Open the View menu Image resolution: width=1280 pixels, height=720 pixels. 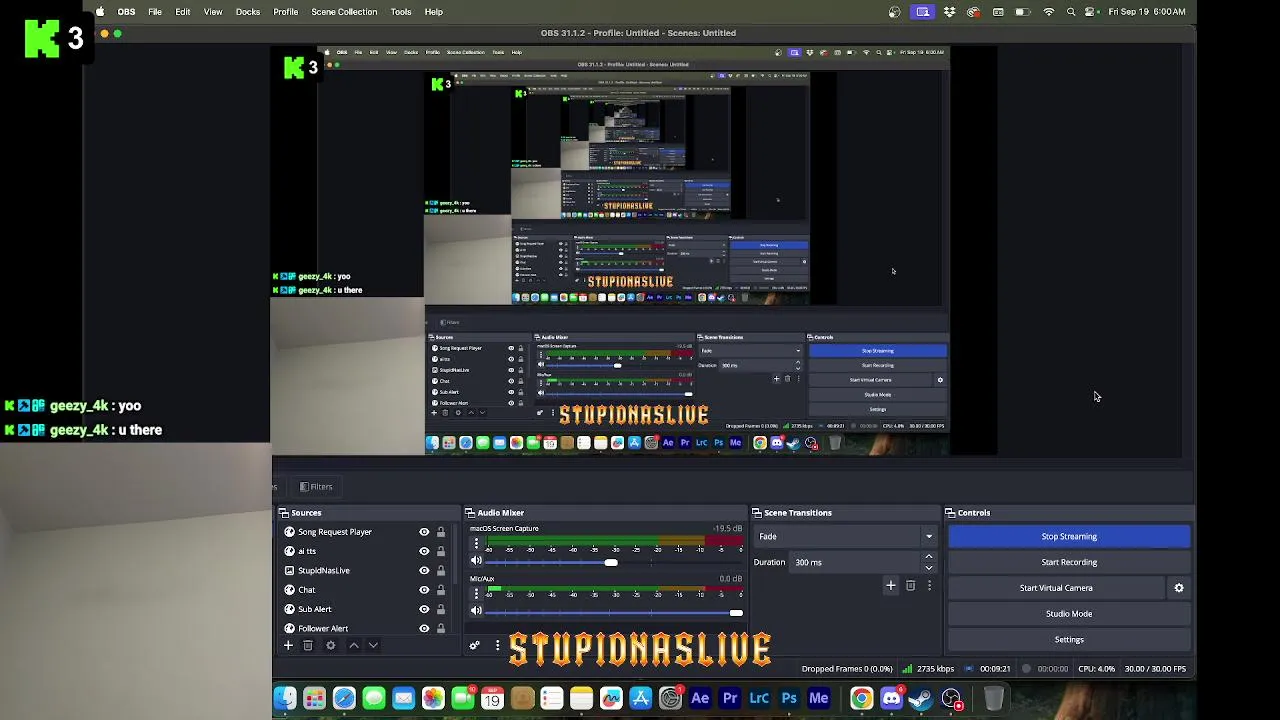(x=213, y=12)
